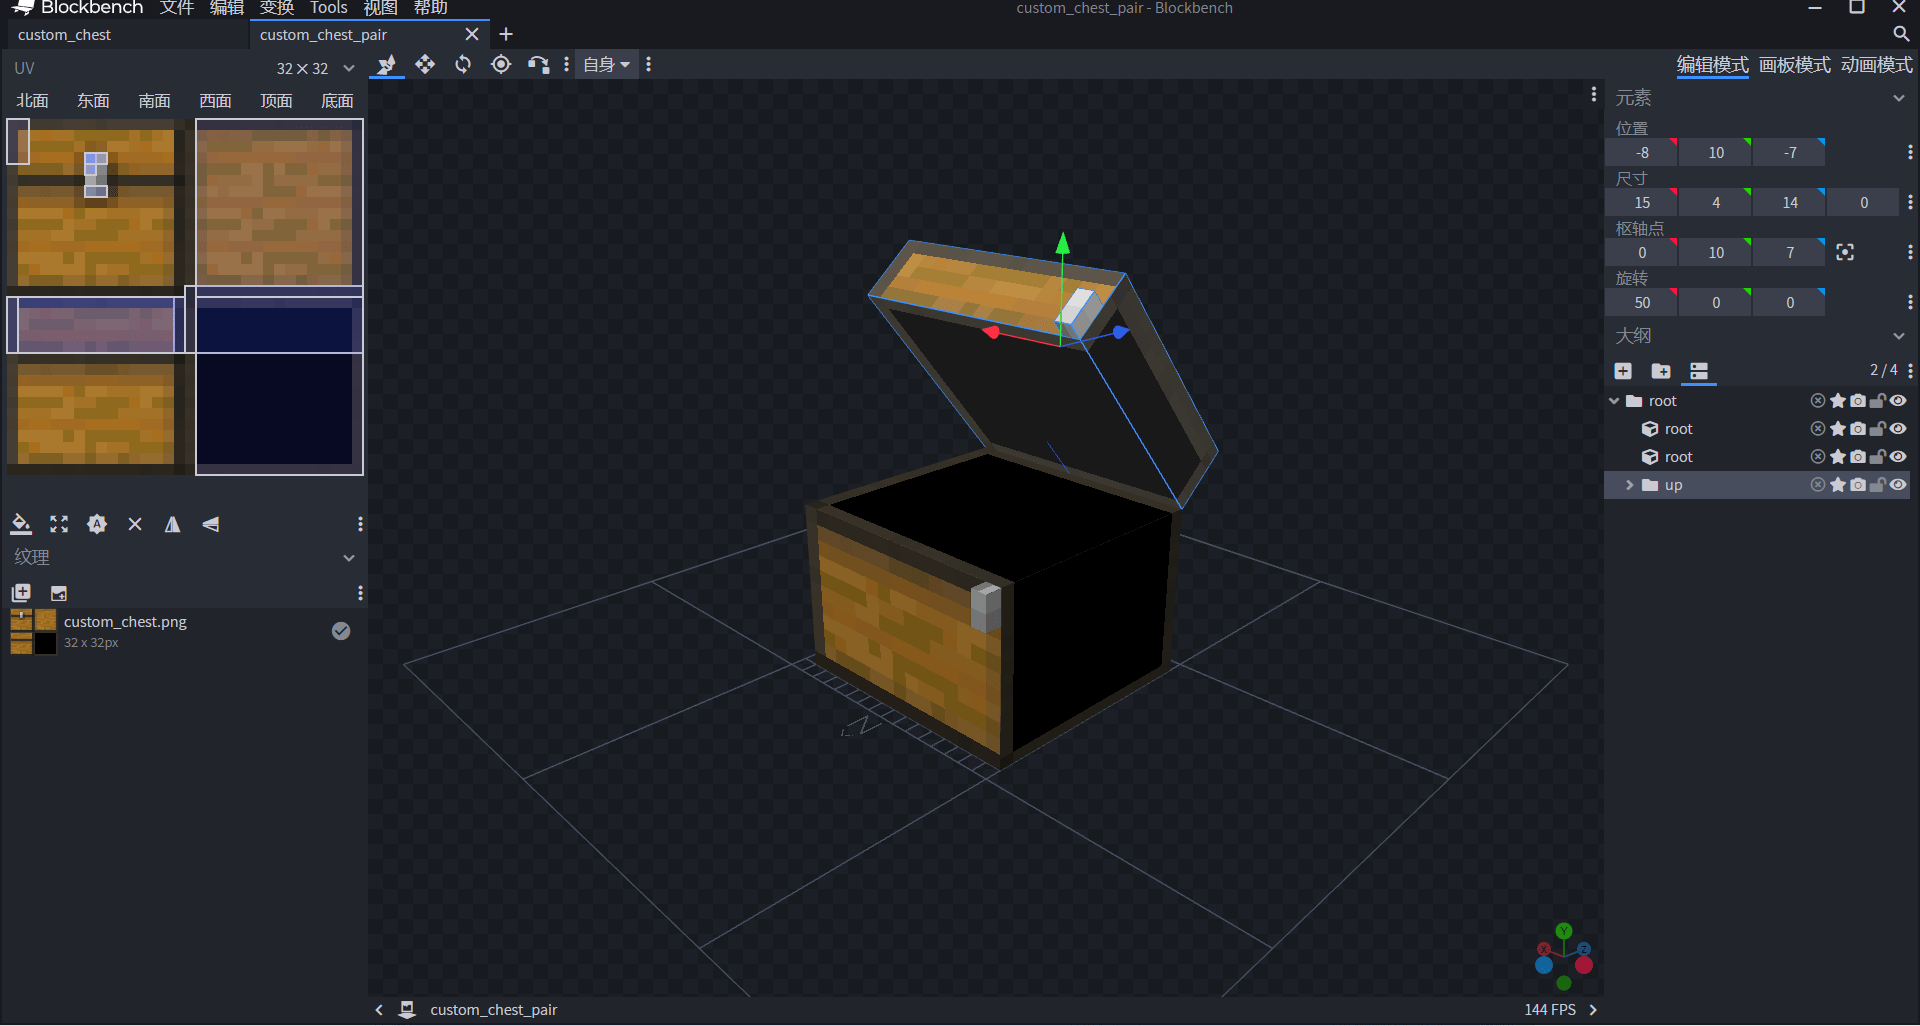Toggle visibility eye of up group
Image resolution: width=1920 pixels, height=1026 pixels.
pos(1898,485)
